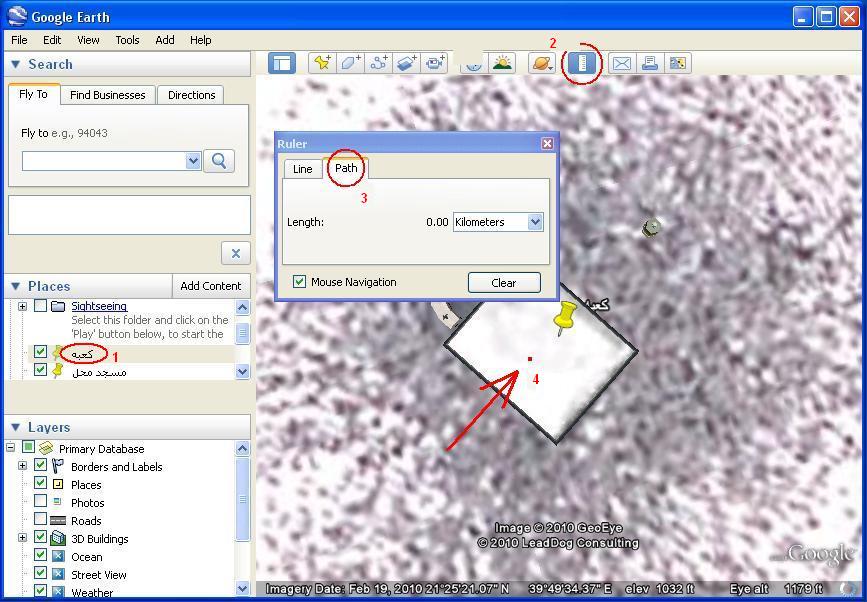Click Layers panel scroll down arrow
The width and height of the screenshot is (867, 602).
[x=243, y=589]
